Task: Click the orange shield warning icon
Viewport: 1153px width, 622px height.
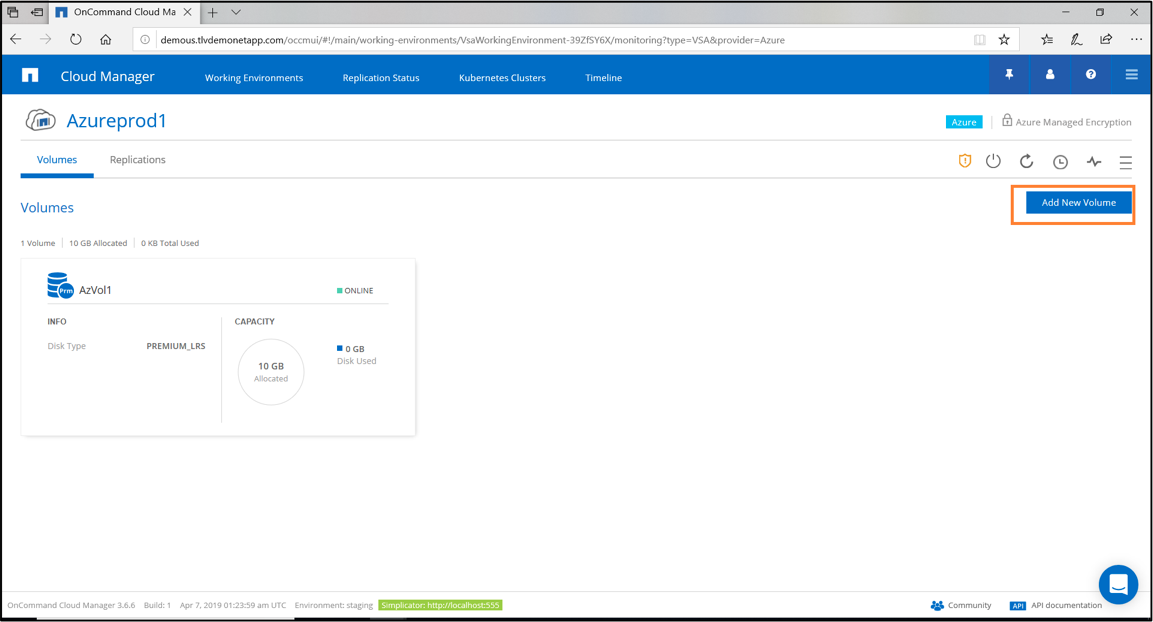Action: 964,161
